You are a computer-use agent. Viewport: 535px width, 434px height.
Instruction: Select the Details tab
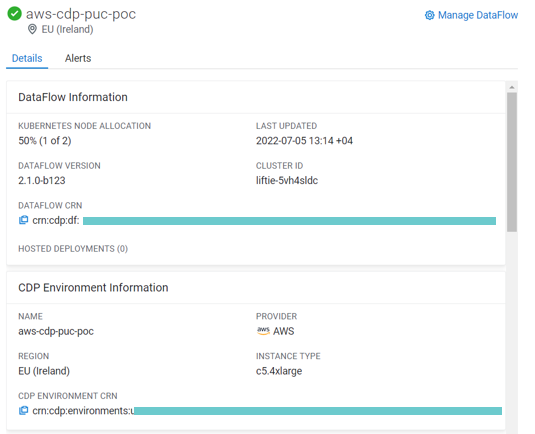pos(27,58)
